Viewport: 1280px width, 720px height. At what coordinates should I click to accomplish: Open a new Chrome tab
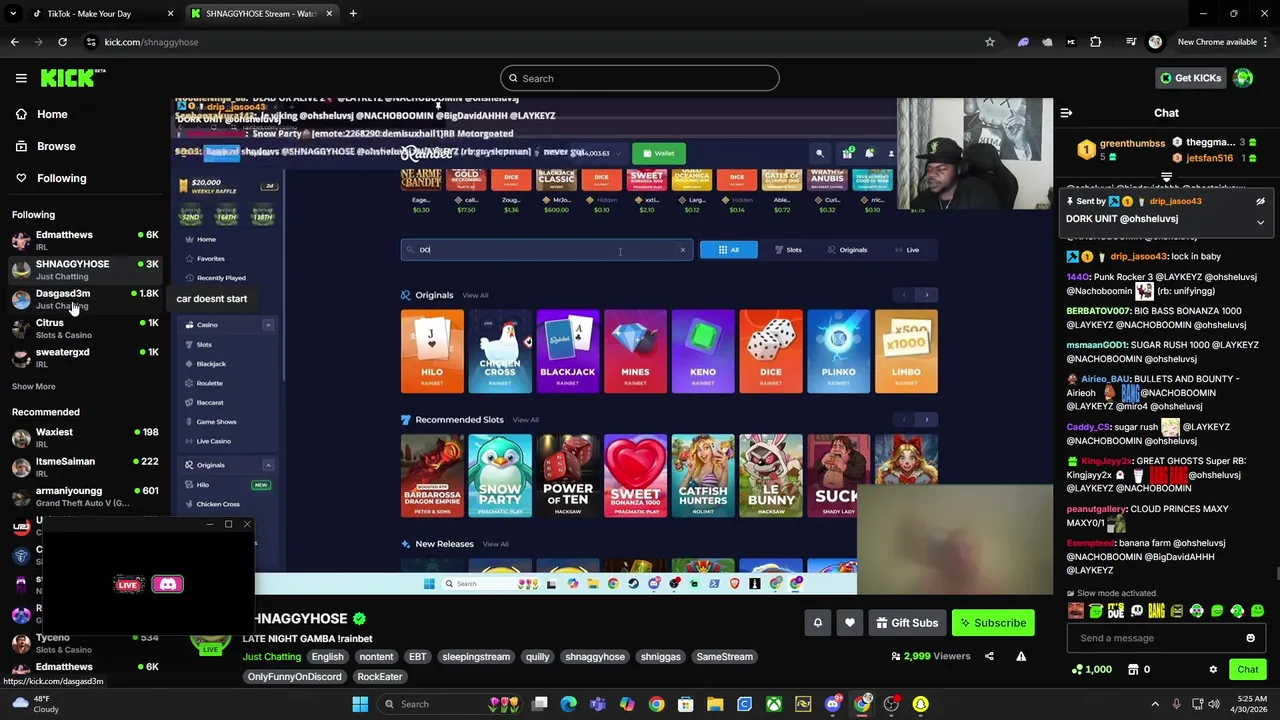point(352,14)
